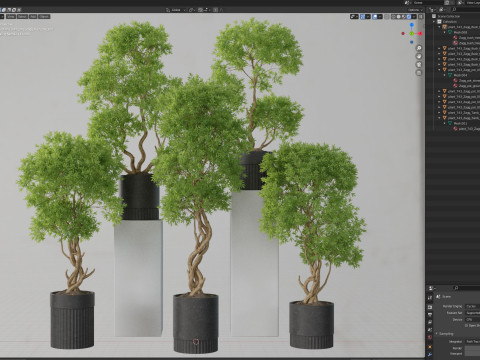The image size is (480, 360).
Task: Select Mesh.001 in the outliner
Action: [x=460, y=123]
